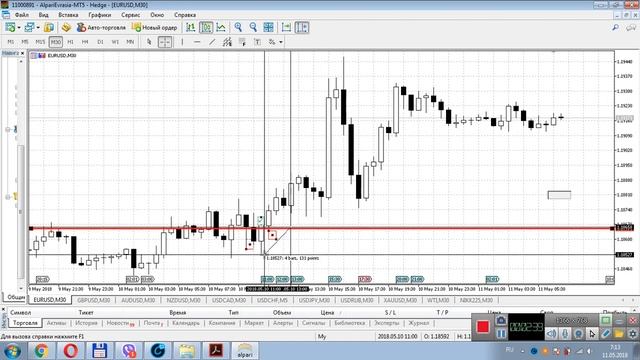Open the Opera browser from taskbar
Viewport: 640px width, 360px height.
[x=70, y=351]
